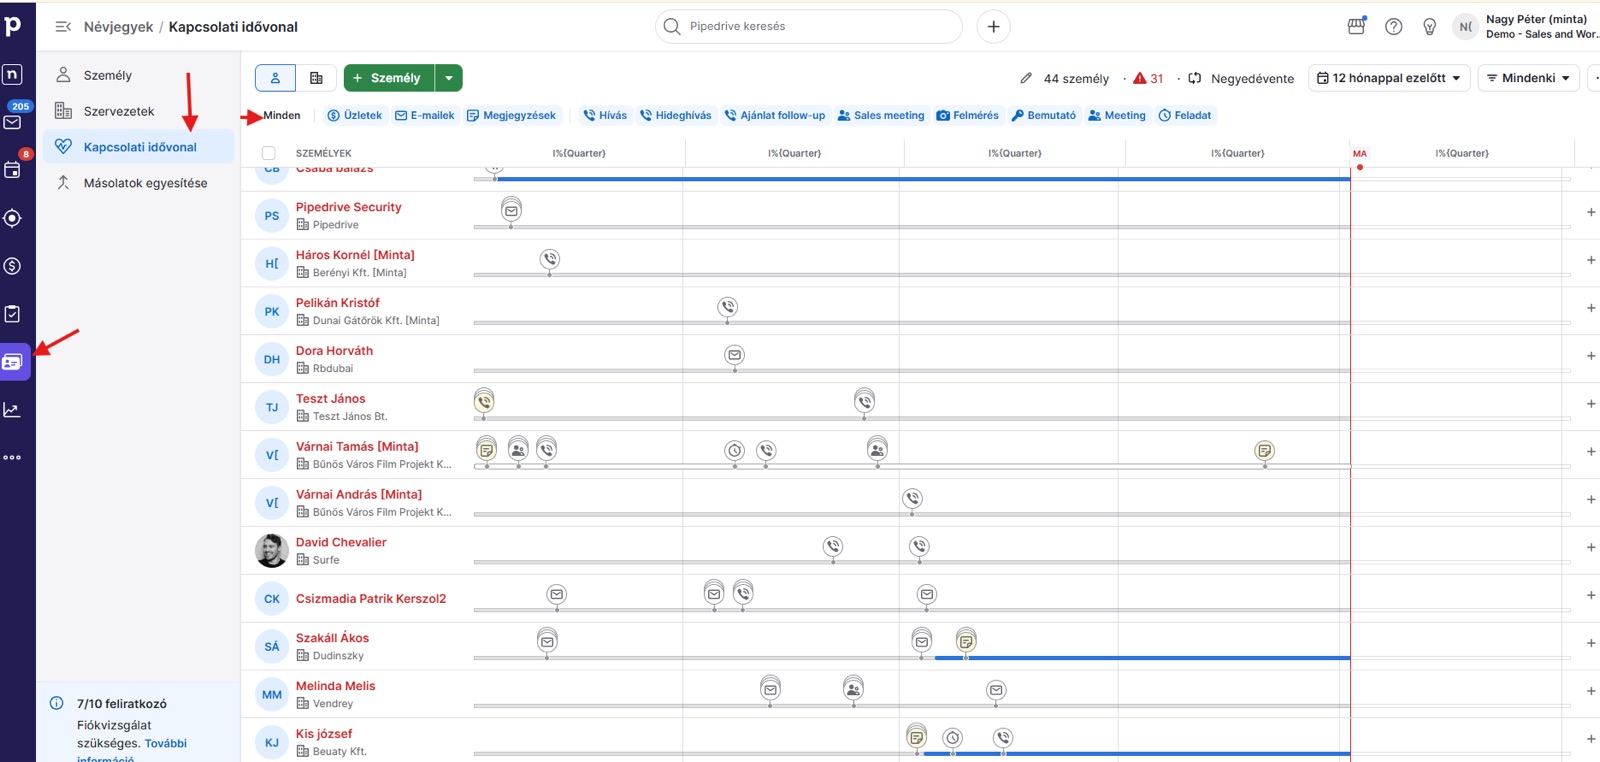The height and width of the screenshot is (762, 1600).
Task: Open the insights chart icon in sidebar
Action: pyautogui.click(x=13, y=410)
